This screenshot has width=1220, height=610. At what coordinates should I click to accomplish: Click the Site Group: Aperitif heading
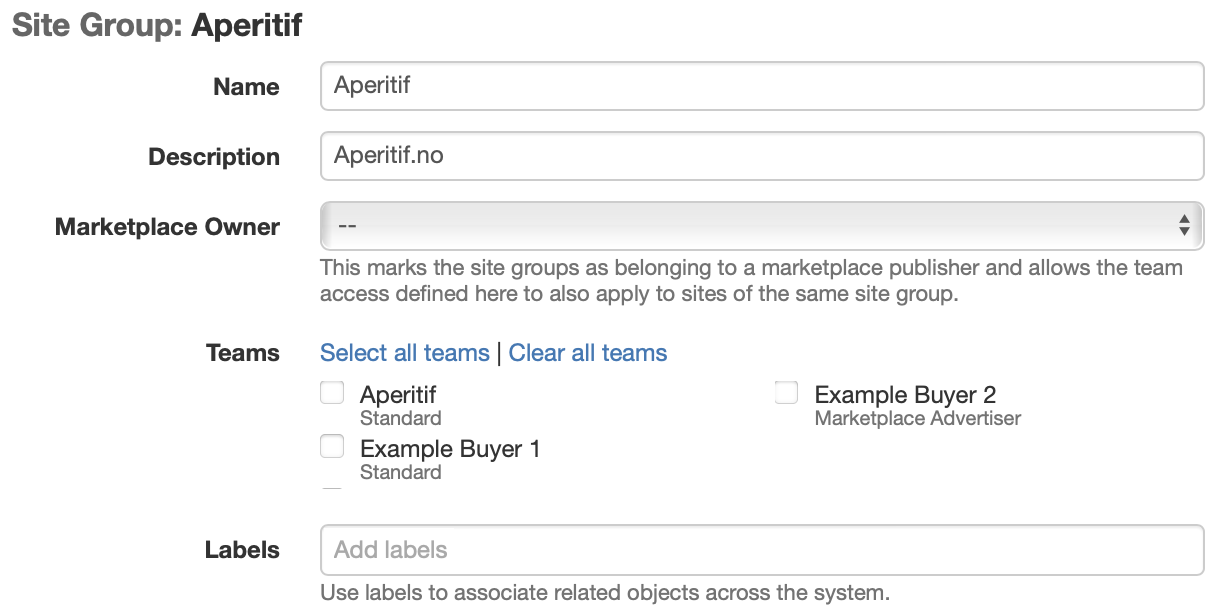point(157,25)
